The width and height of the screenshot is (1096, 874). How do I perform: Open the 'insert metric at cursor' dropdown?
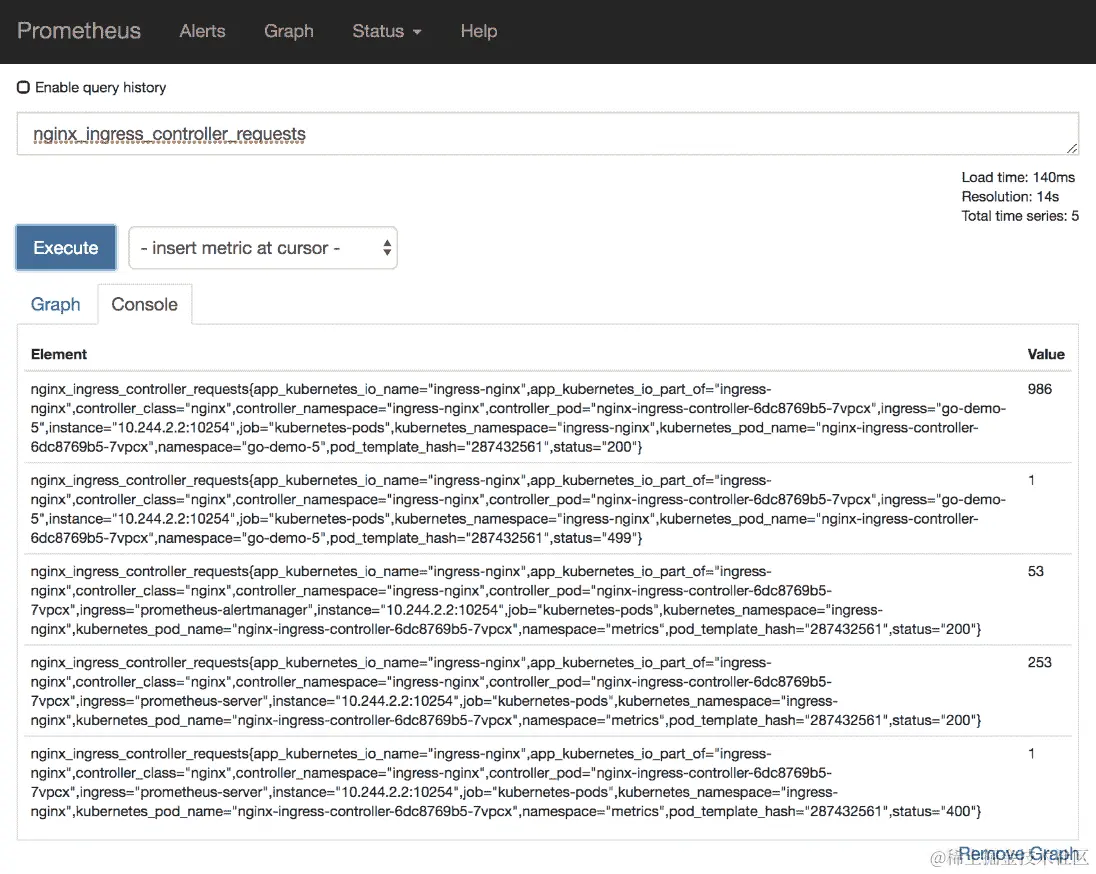click(x=263, y=248)
